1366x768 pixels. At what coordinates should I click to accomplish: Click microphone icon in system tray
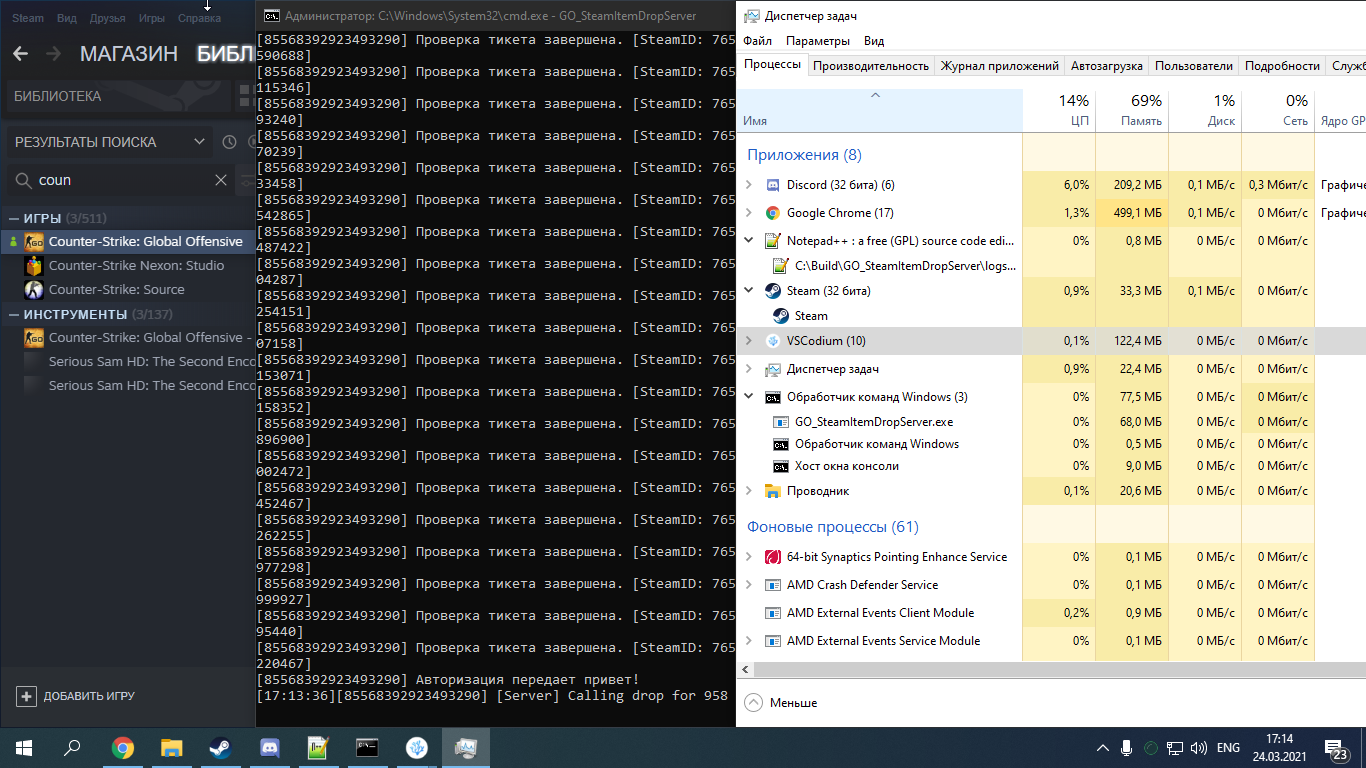pyautogui.click(x=1127, y=748)
